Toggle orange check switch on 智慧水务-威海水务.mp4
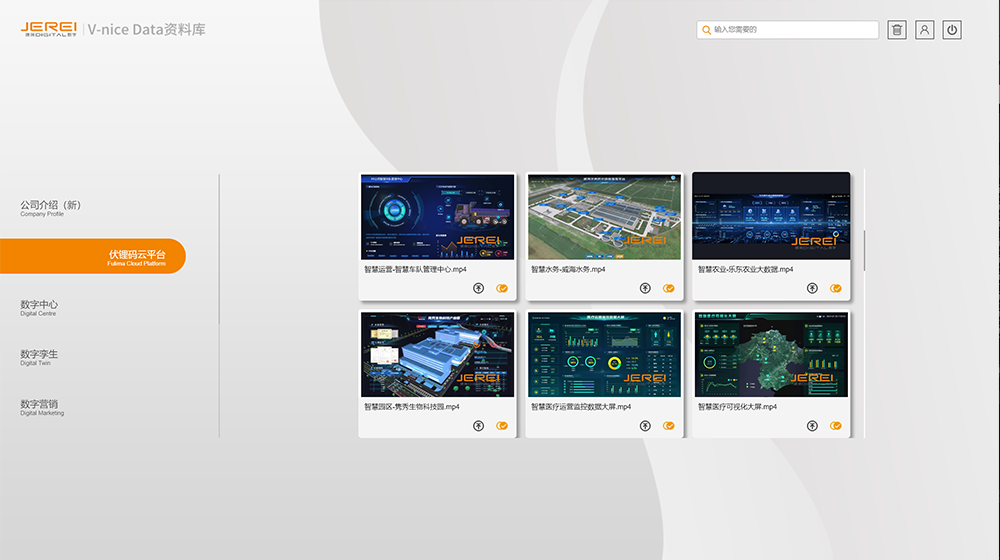Viewport: 1000px width, 560px height. click(669, 288)
